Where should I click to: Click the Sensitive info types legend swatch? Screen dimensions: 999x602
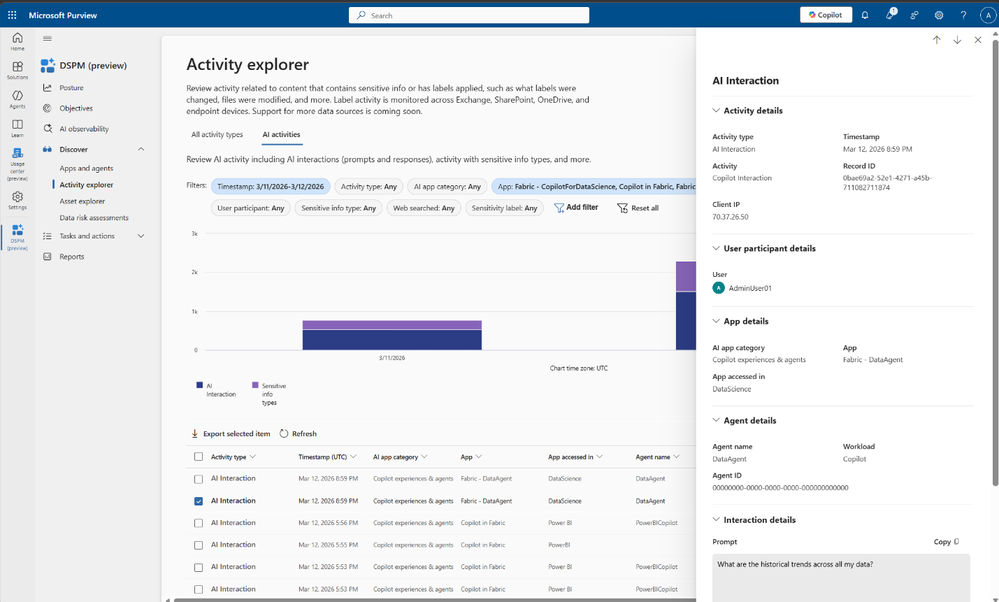point(255,385)
